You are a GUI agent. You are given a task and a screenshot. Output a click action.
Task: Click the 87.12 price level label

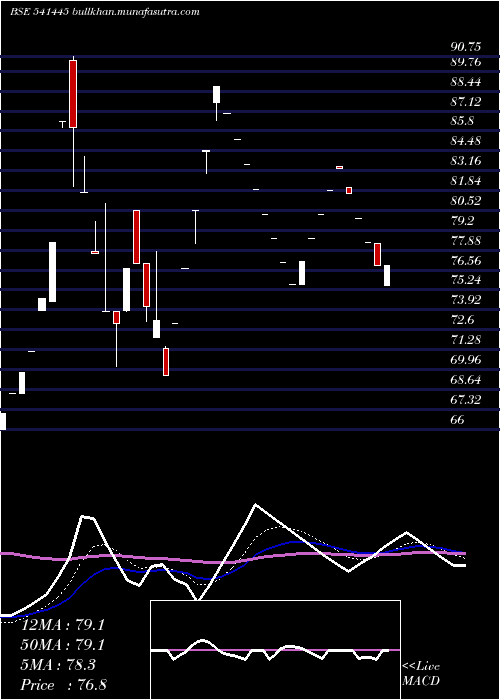[466, 101]
